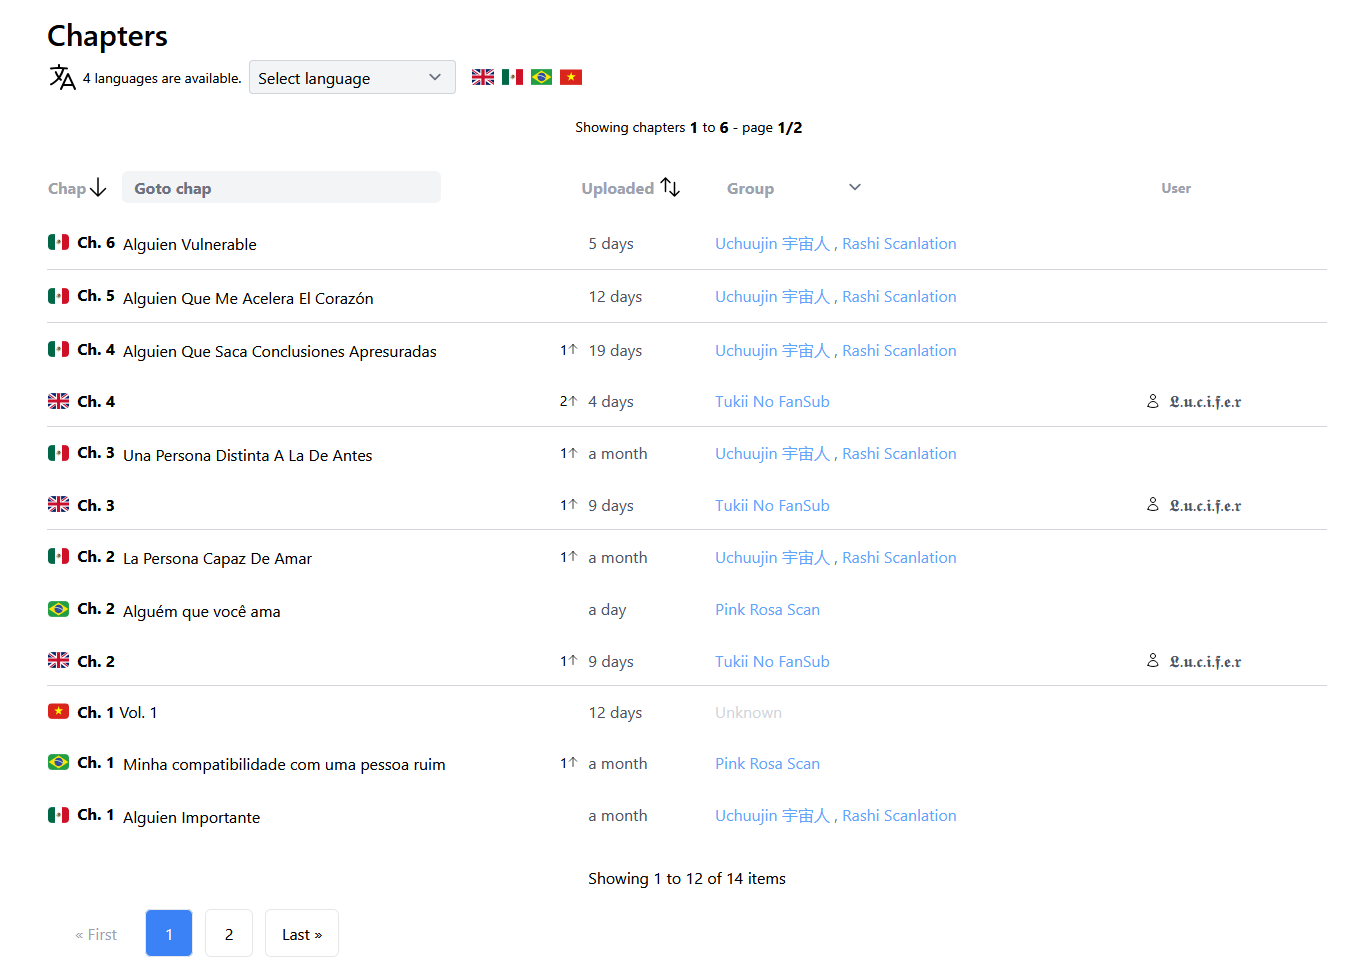This screenshot has width=1350, height=971.
Task: Open Ch. 1 Vol. 1 Vietnamese chapter
Action: [117, 712]
